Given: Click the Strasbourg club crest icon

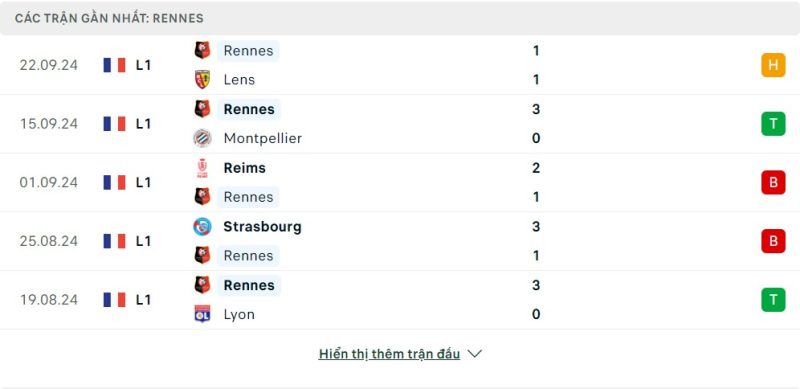Looking at the screenshot, I should (x=203, y=227).
